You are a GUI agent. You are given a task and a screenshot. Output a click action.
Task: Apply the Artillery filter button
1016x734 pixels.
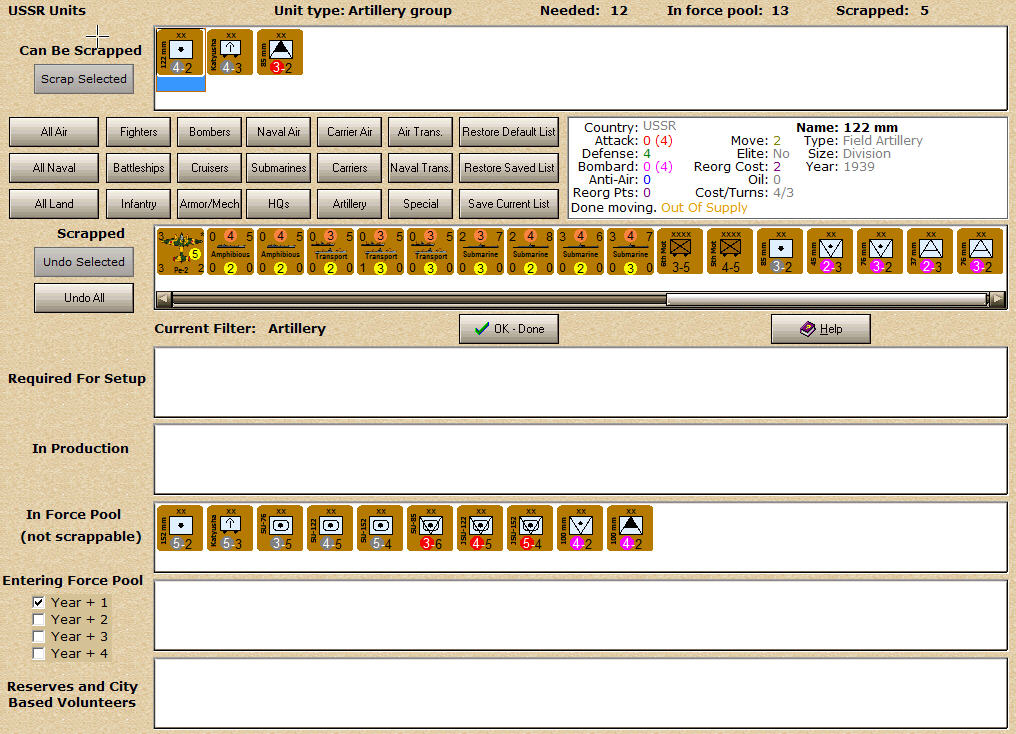tap(349, 204)
